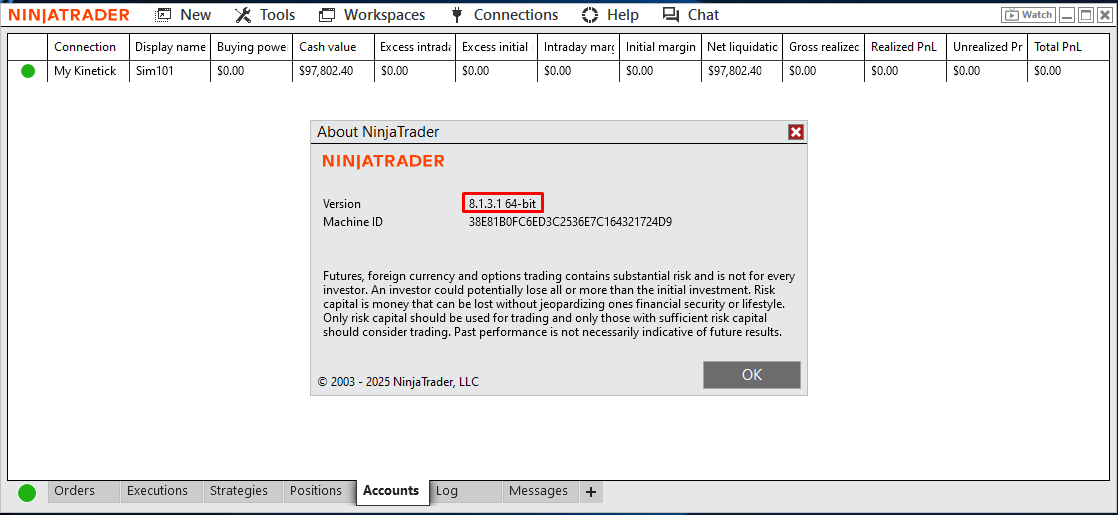Add a new tab with plus button
1118x515 pixels.
[590, 491]
